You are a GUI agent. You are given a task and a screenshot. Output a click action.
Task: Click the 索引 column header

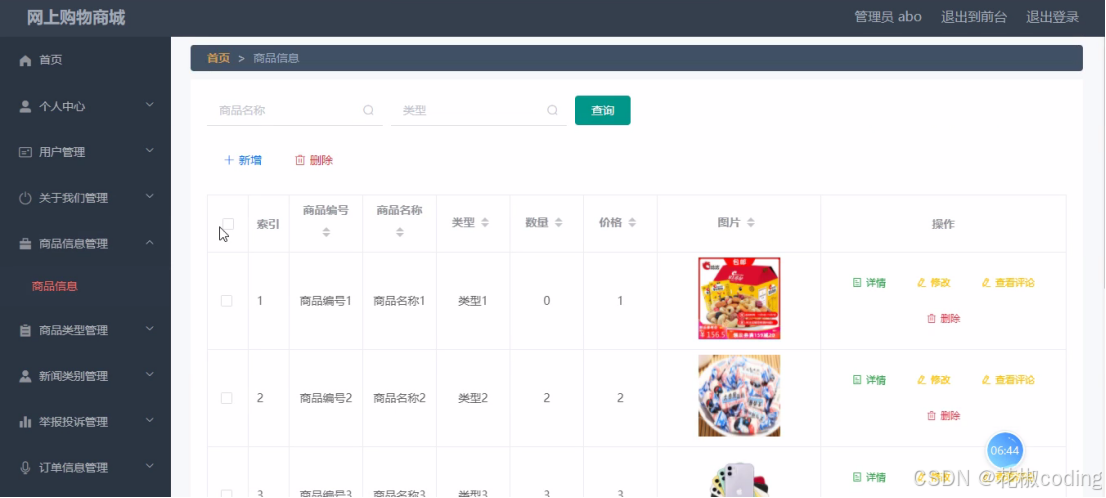pyautogui.click(x=268, y=224)
